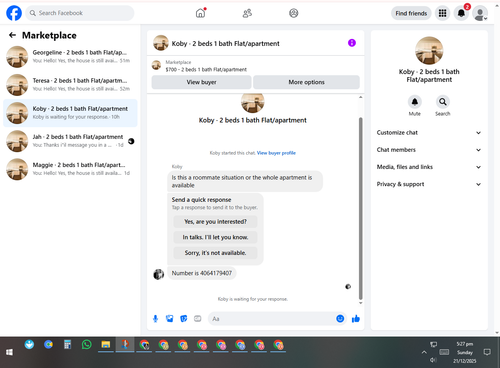Expand Customize chat section

[x=429, y=133]
